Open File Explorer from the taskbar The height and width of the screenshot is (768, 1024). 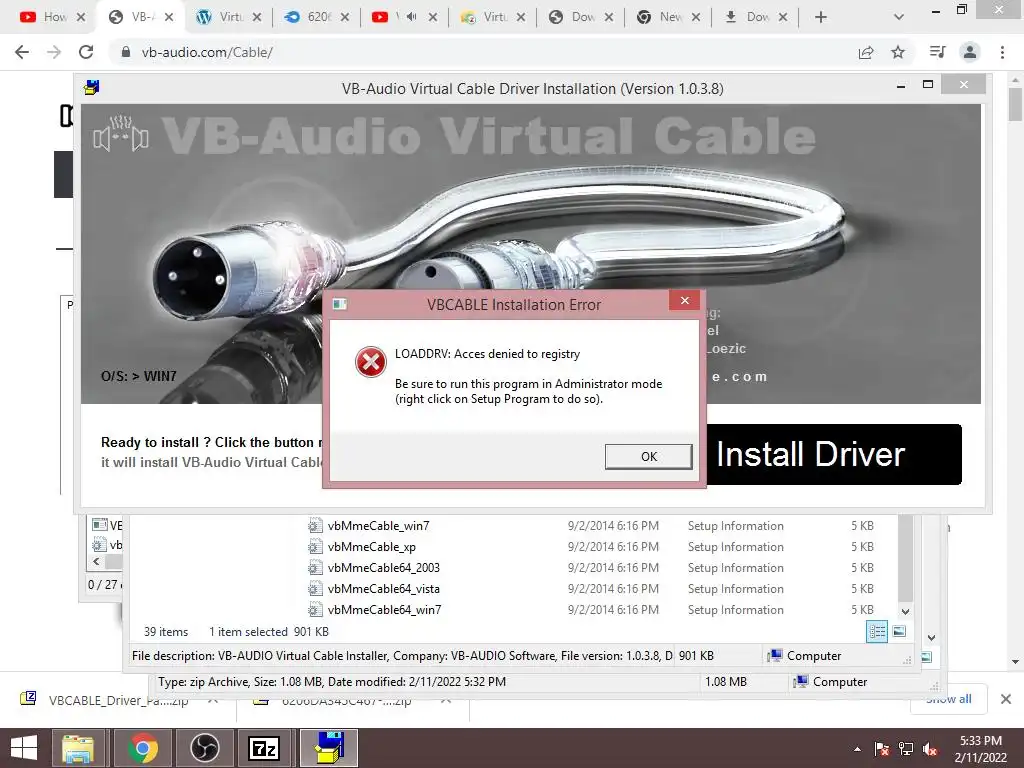(78, 748)
